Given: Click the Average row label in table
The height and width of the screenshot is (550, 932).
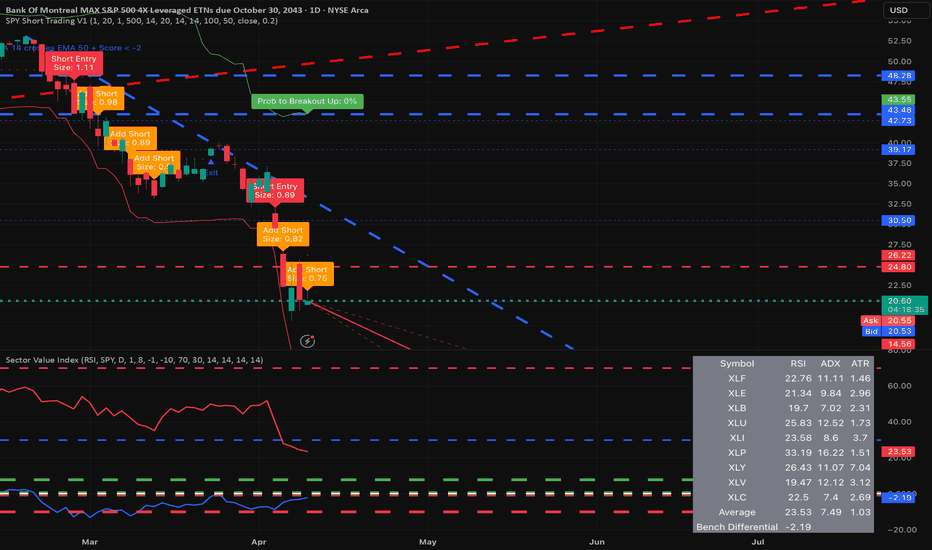Looking at the screenshot, I should tap(737, 512).
